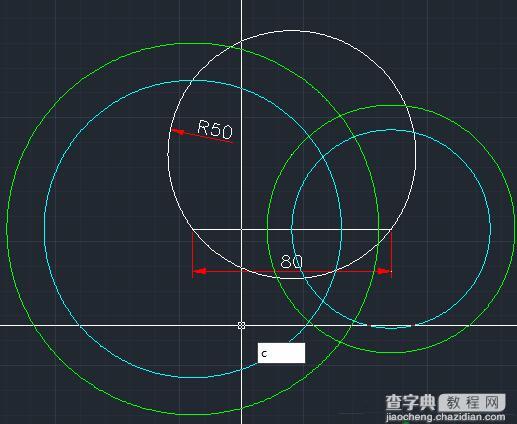Click the white horizontal chord line
The width and height of the screenshot is (517, 424).
coord(292,229)
